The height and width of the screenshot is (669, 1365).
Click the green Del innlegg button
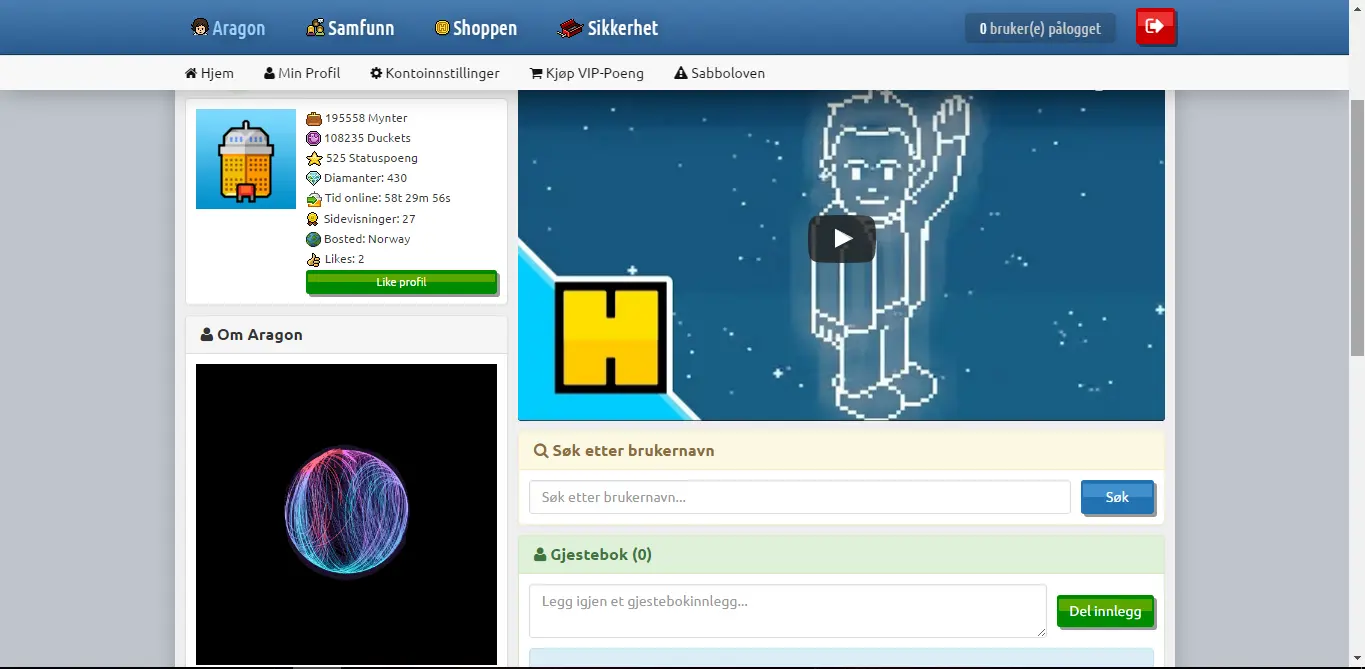click(1105, 611)
